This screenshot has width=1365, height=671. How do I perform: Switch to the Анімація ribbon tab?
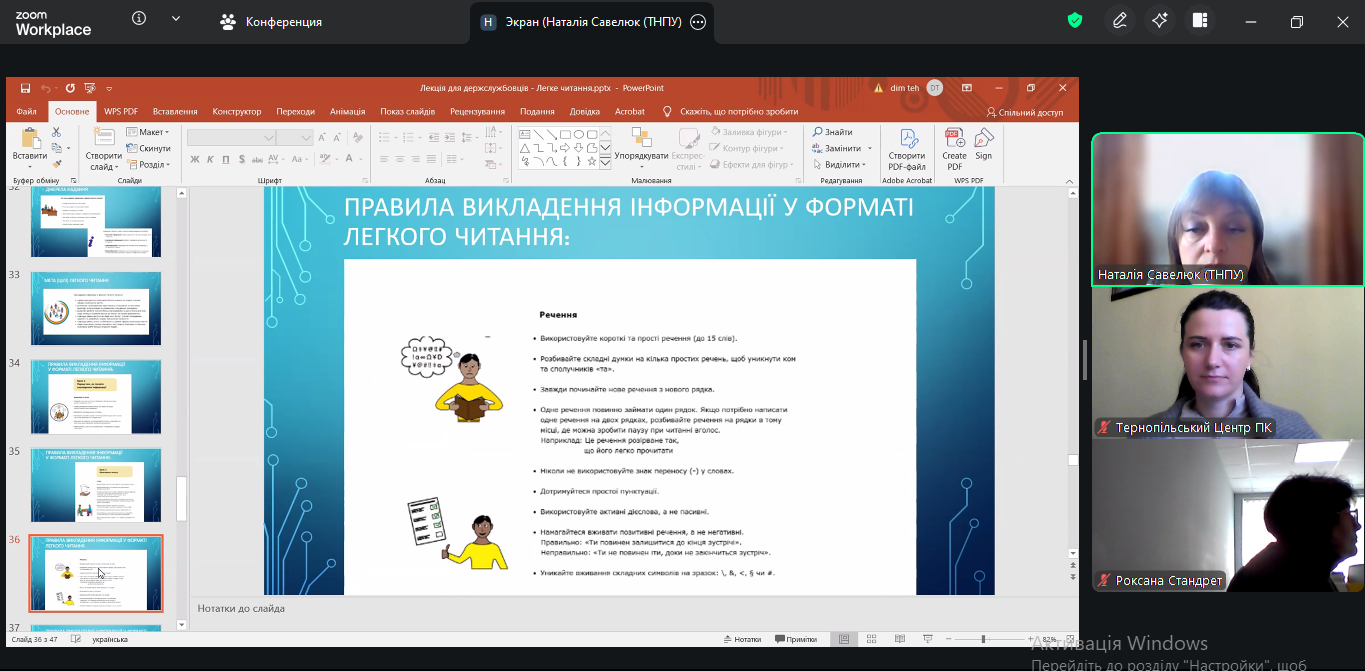coord(347,112)
